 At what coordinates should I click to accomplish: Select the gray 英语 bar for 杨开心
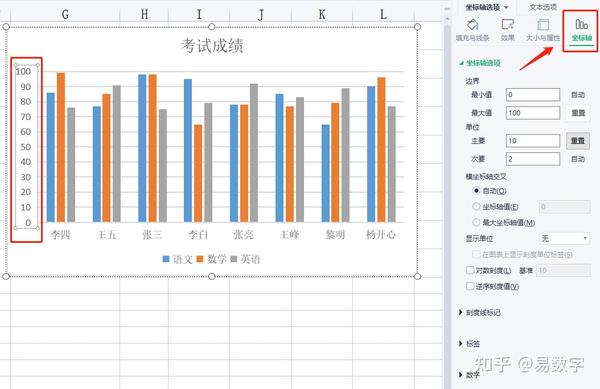point(391,164)
